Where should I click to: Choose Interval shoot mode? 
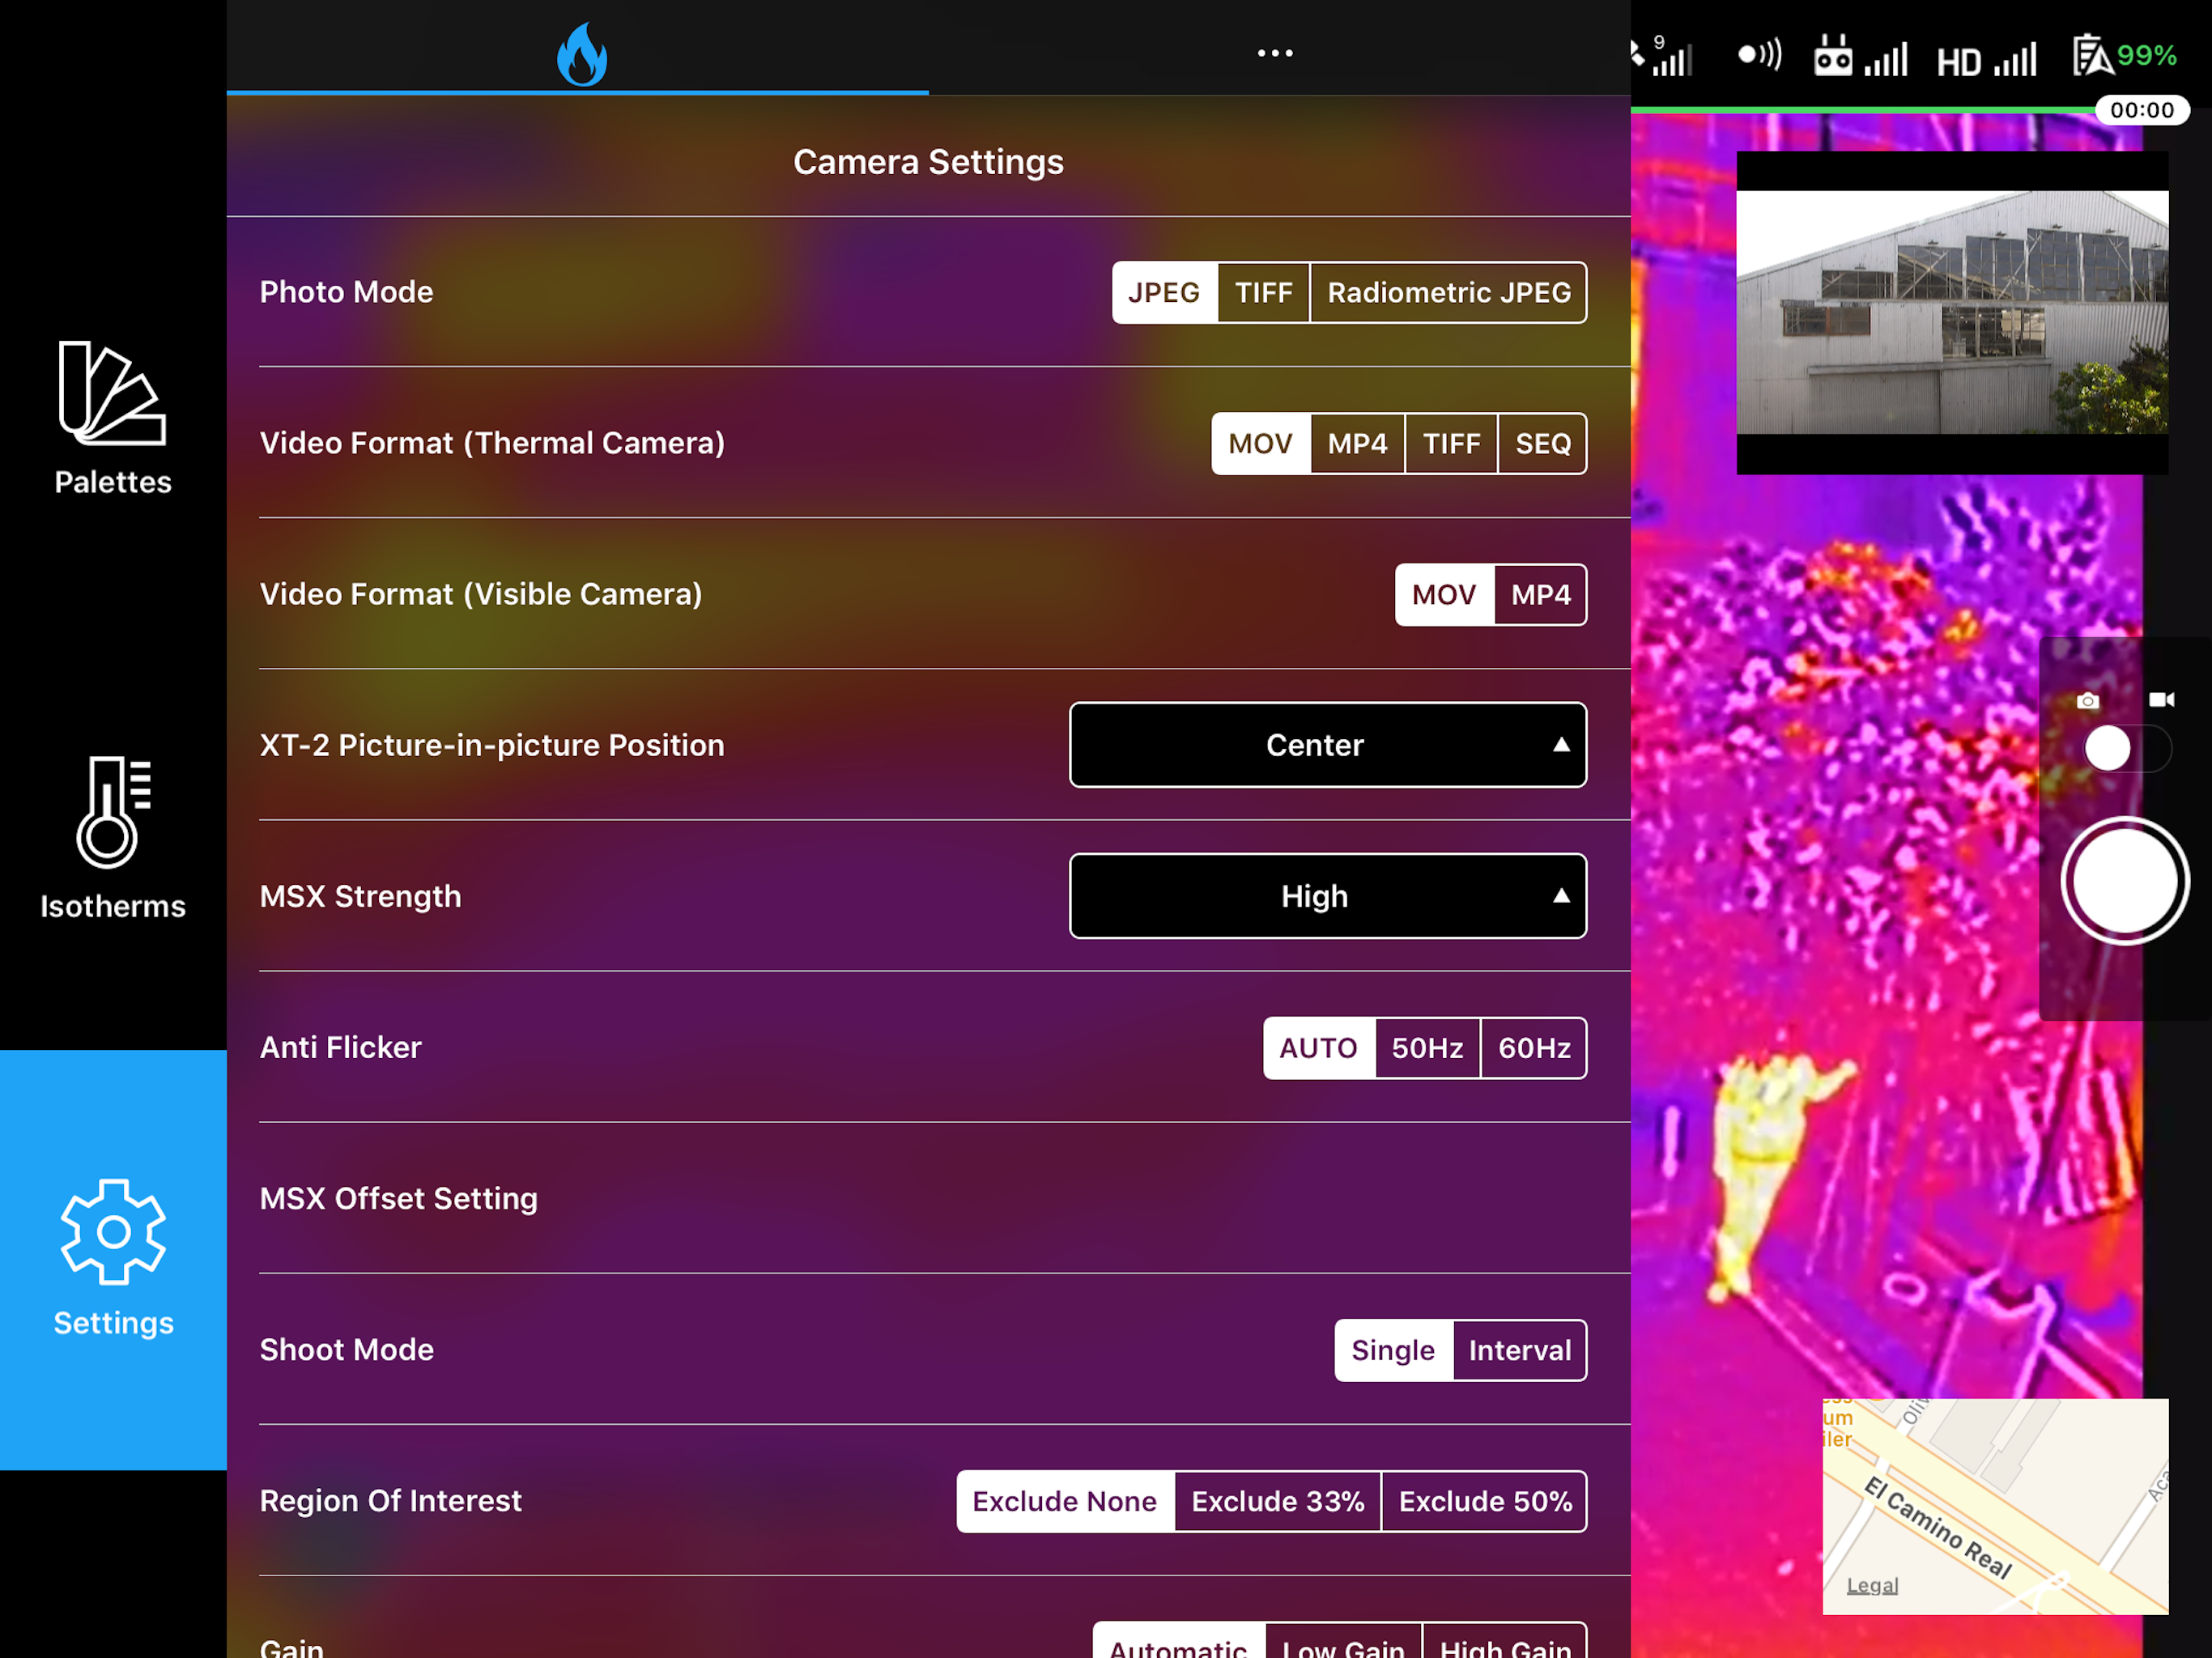point(1518,1350)
